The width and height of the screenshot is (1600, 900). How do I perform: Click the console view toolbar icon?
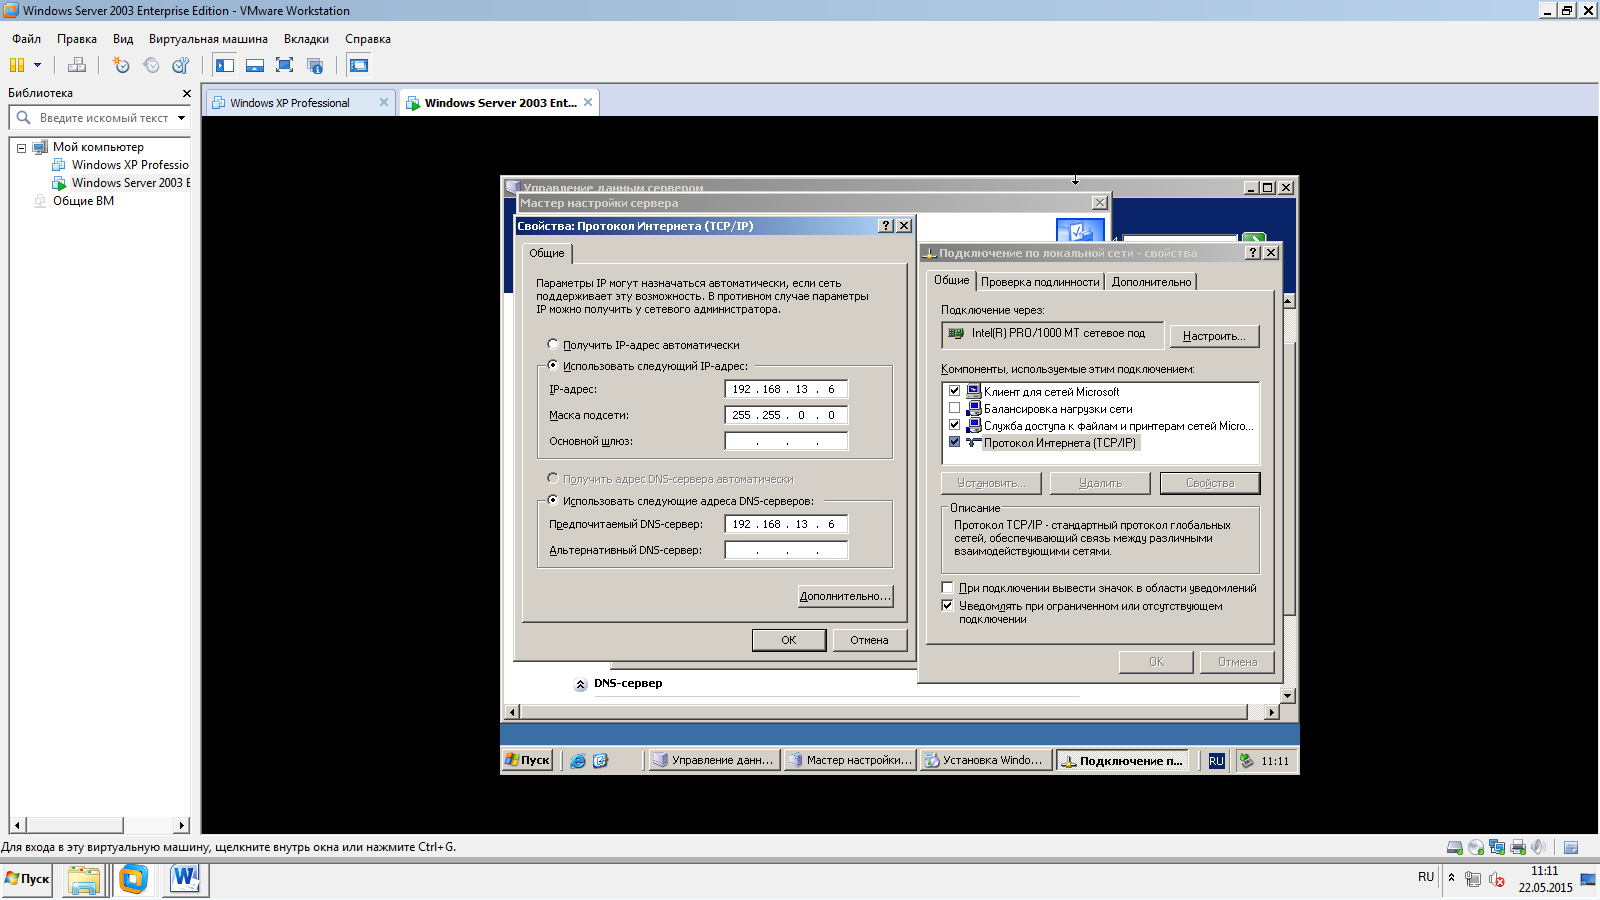pyautogui.click(x=359, y=65)
